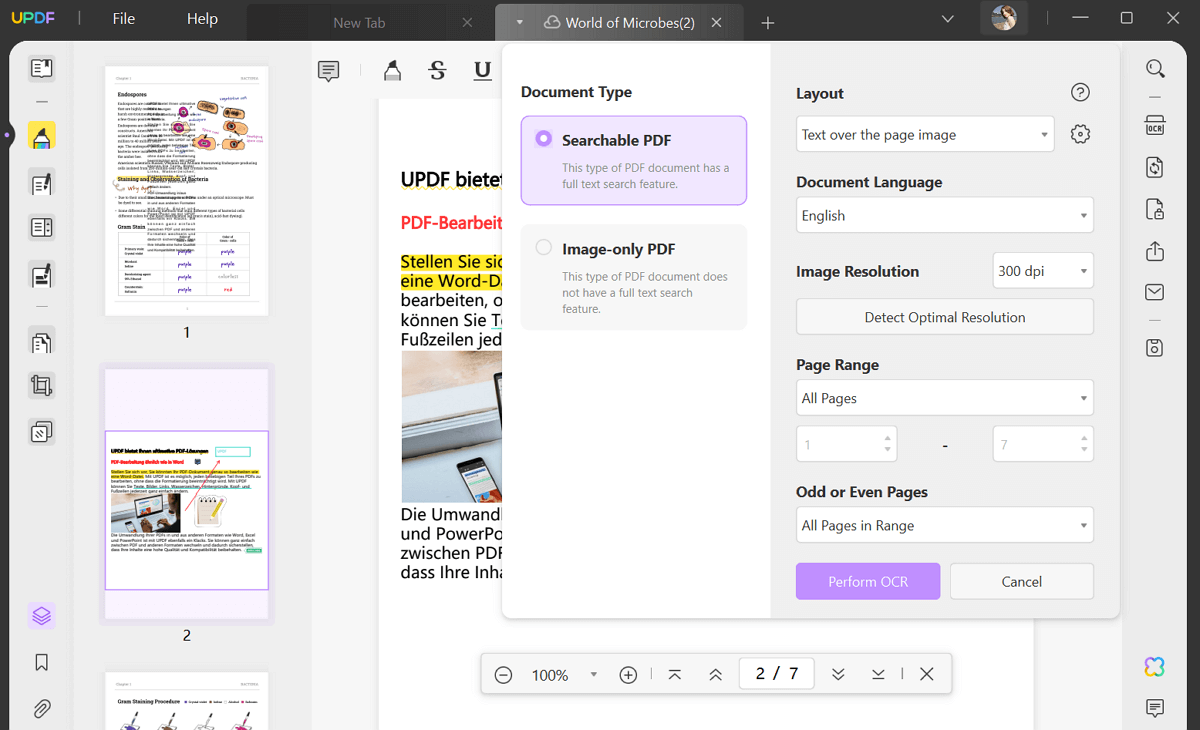Open the Form preparation tool in sidebar
The height and width of the screenshot is (730, 1200).
coord(41,227)
